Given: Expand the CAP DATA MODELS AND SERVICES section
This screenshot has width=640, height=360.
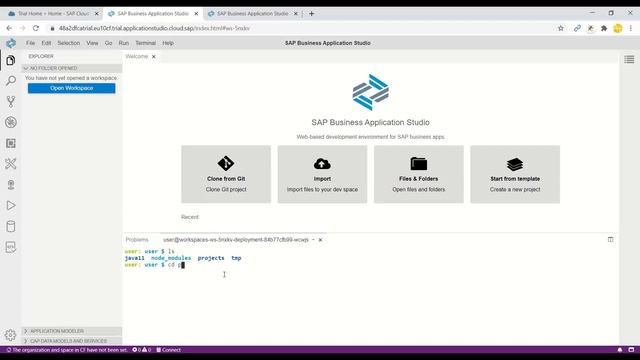Looking at the screenshot, I should [72, 341].
